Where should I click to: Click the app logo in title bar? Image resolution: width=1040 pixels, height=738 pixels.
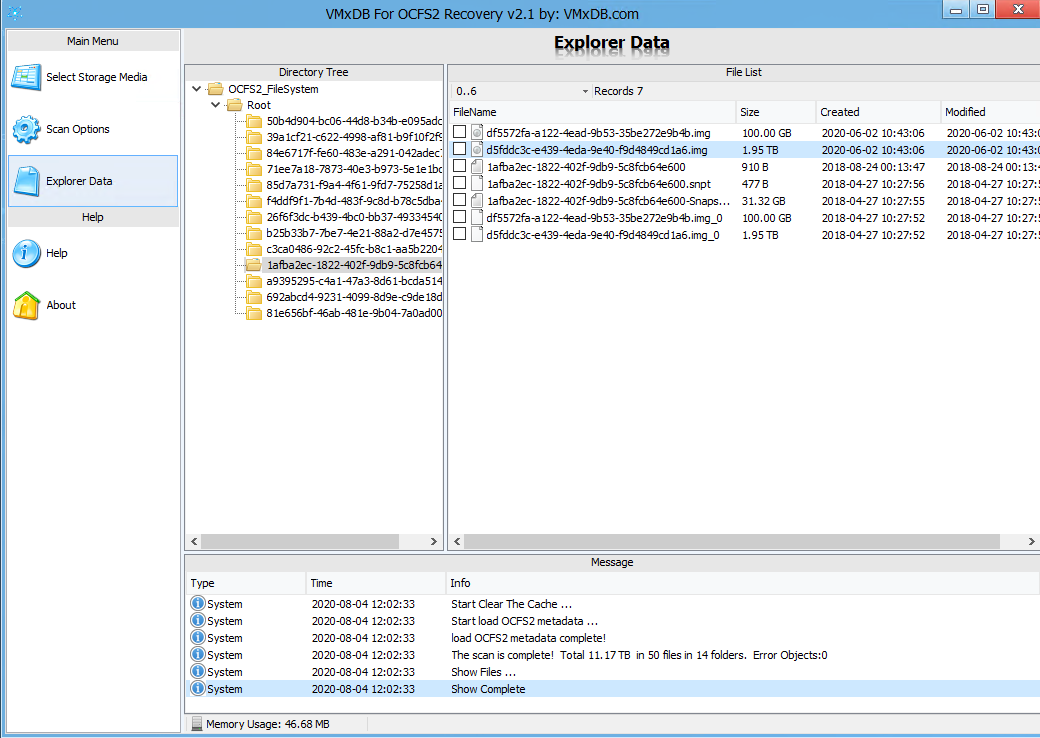(15, 13)
